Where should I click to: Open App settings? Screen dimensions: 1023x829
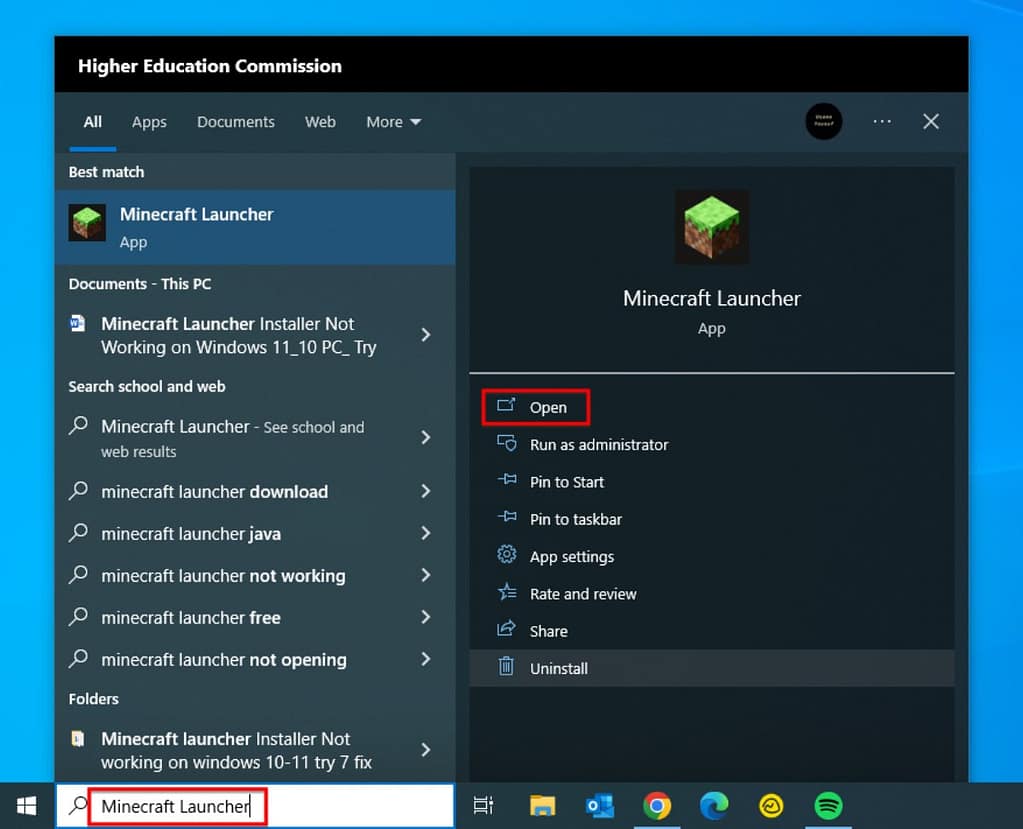(572, 557)
